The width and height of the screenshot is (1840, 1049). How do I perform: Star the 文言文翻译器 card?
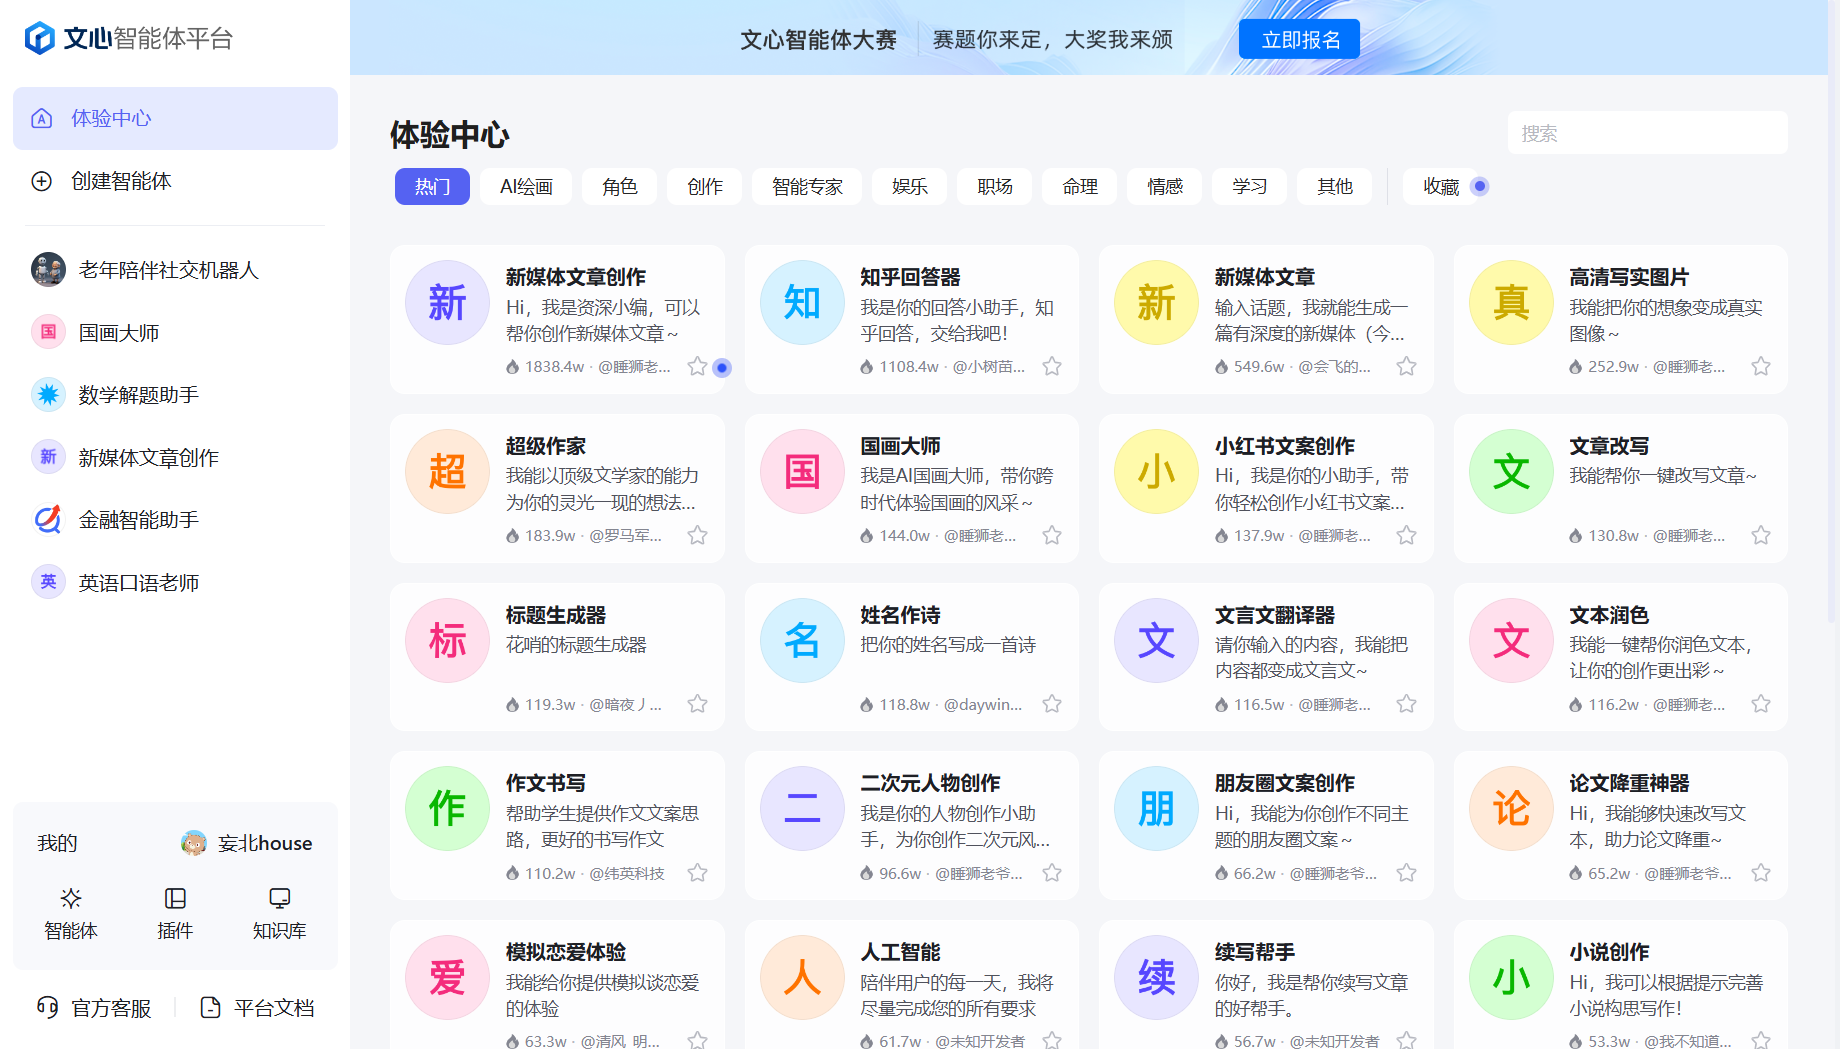point(1407,705)
